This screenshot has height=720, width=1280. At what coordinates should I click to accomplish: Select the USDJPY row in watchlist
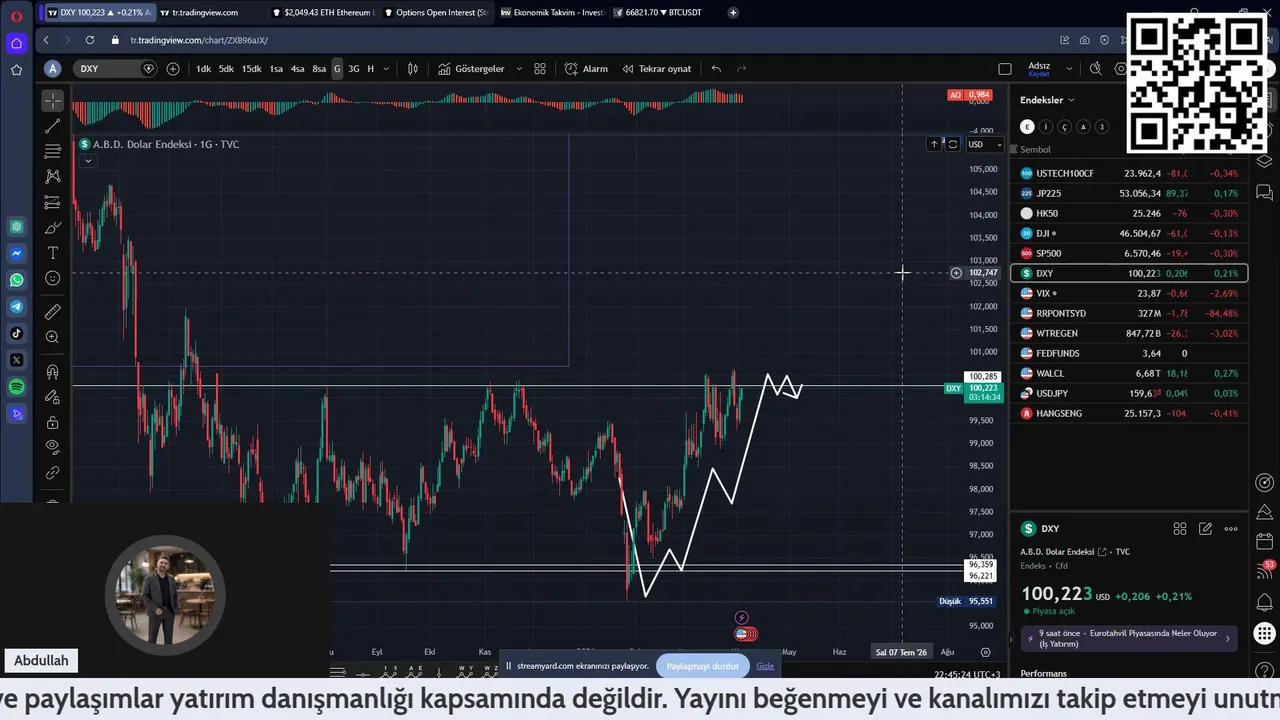[x=1129, y=393]
